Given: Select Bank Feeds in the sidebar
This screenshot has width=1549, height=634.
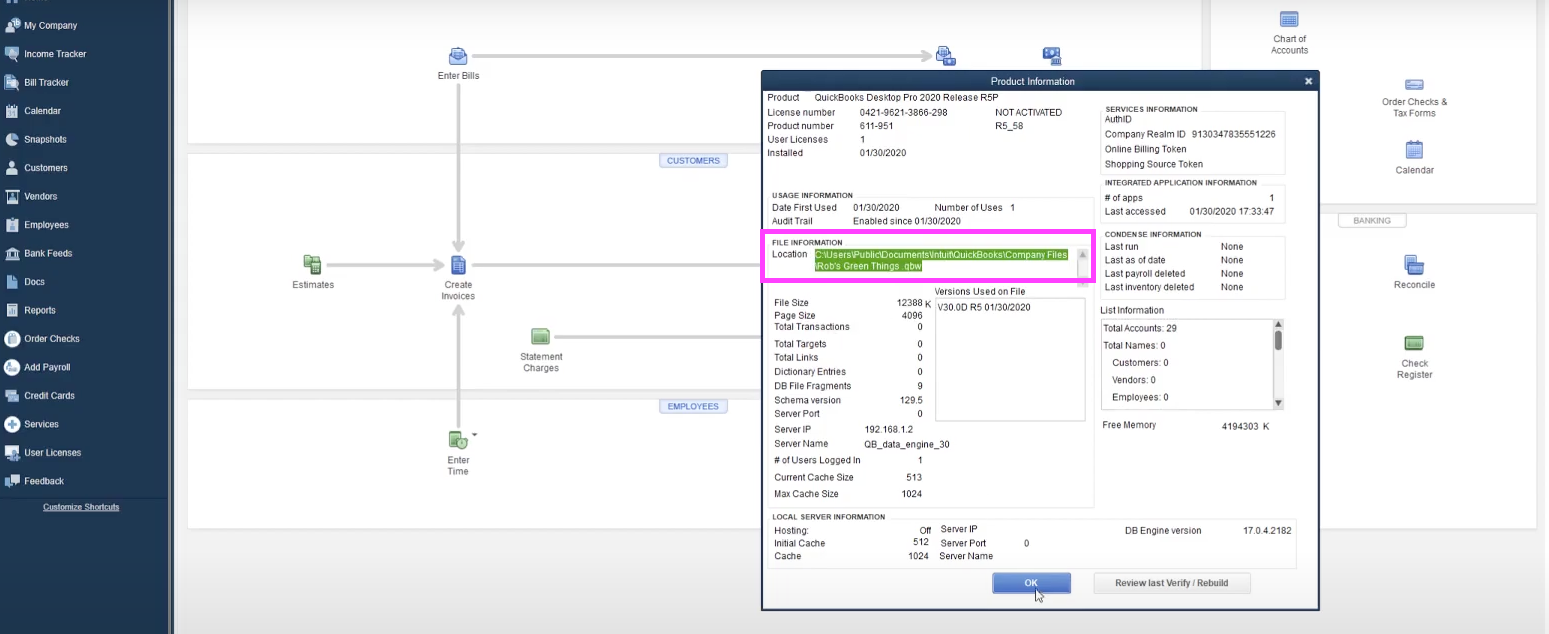Looking at the screenshot, I should point(48,253).
